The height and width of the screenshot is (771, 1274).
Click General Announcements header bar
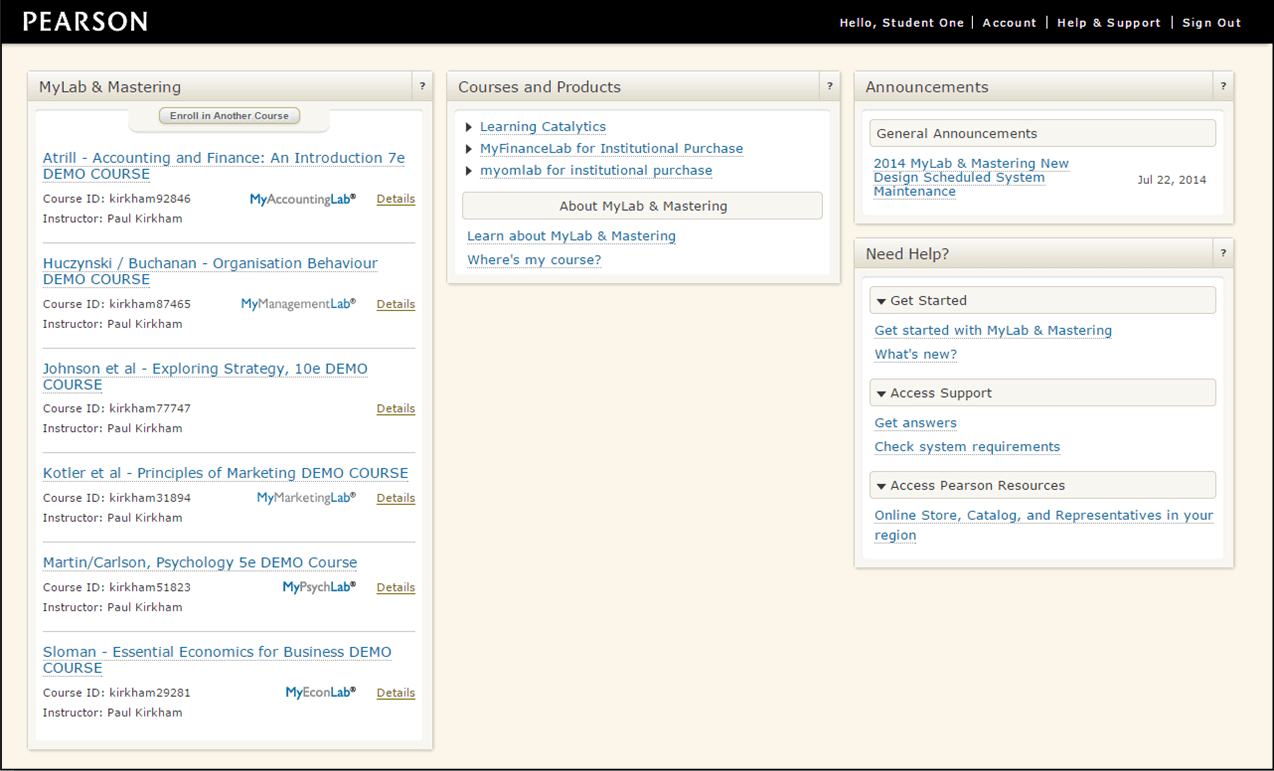1043,133
